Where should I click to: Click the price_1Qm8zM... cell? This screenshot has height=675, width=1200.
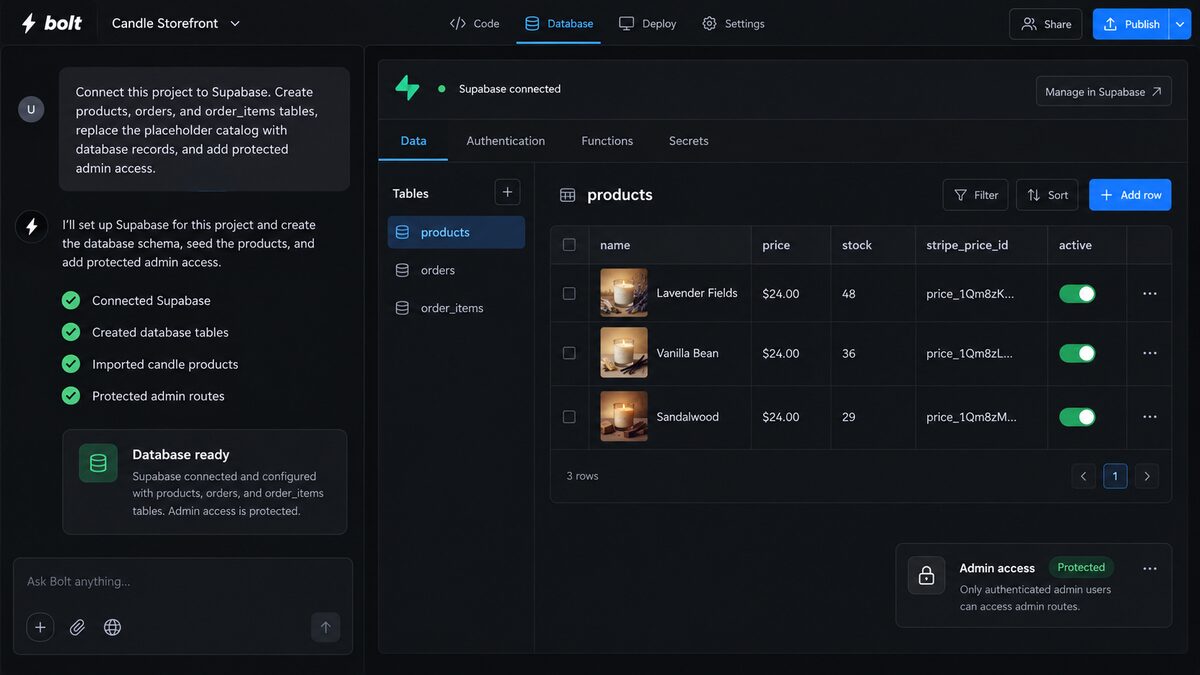click(971, 417)
